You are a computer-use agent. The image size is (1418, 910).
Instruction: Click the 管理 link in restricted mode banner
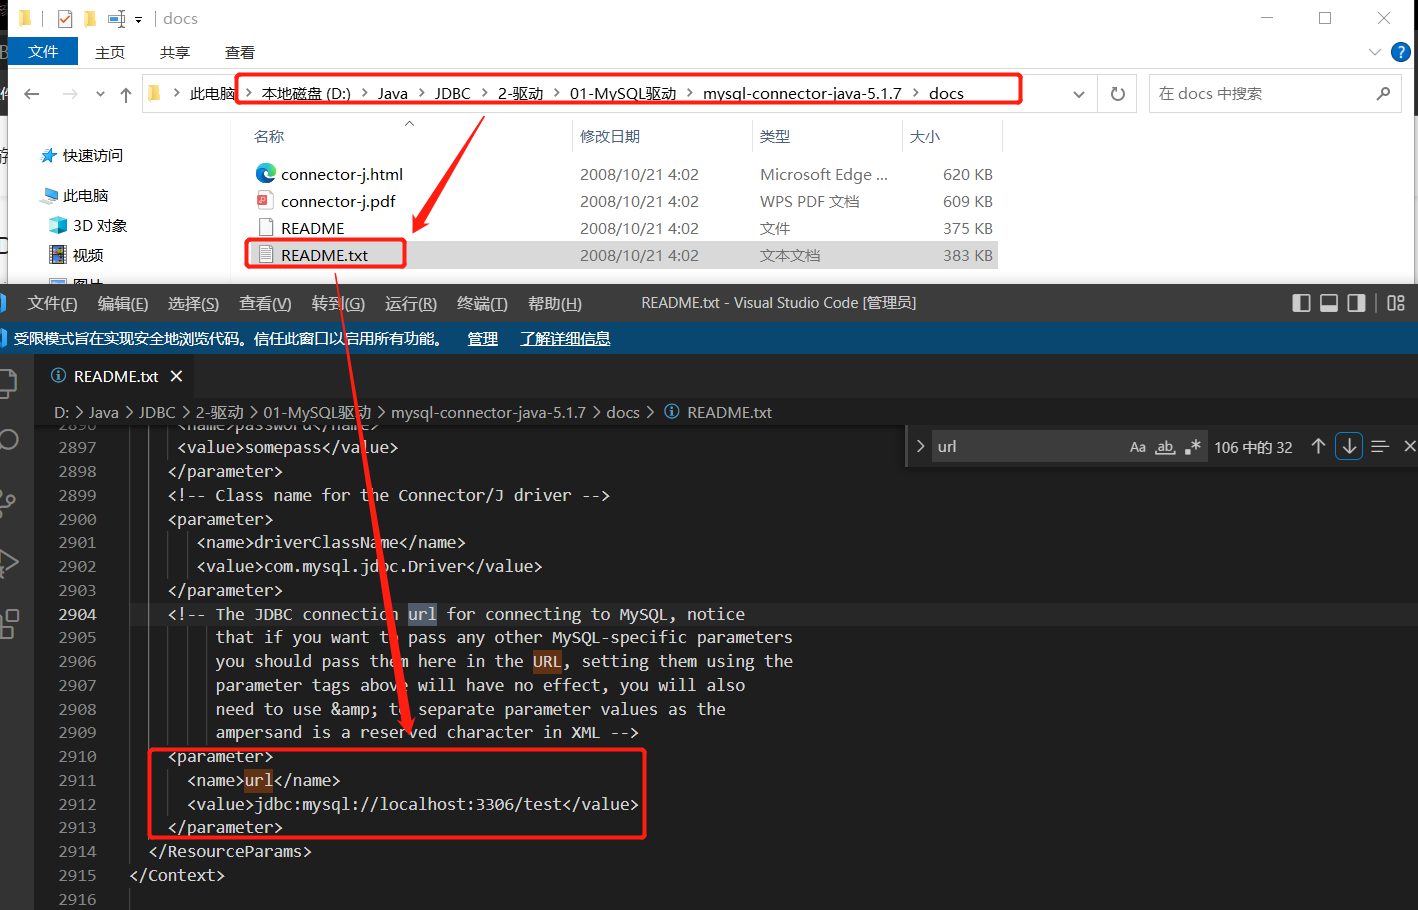(483, 339)
